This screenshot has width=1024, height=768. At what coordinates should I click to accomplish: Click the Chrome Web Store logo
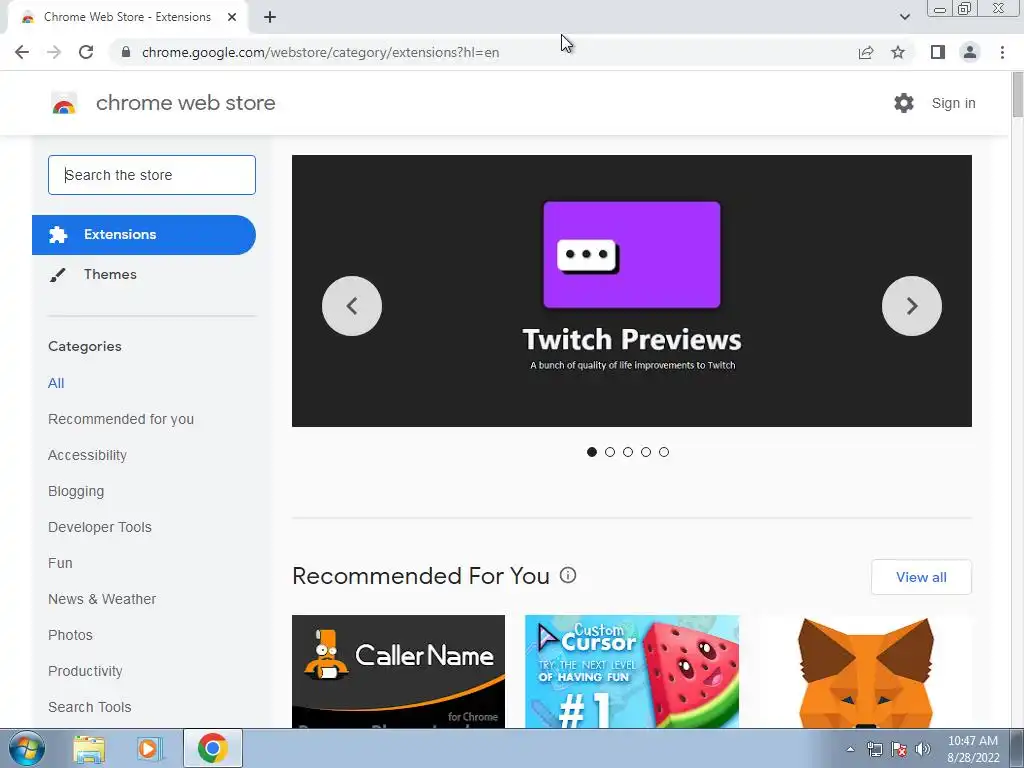[x=64, y=103]
